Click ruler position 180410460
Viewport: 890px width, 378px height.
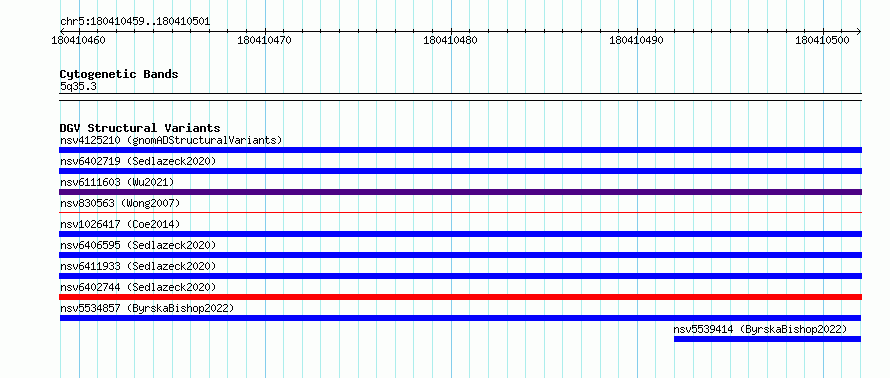[x=78, y=40]
